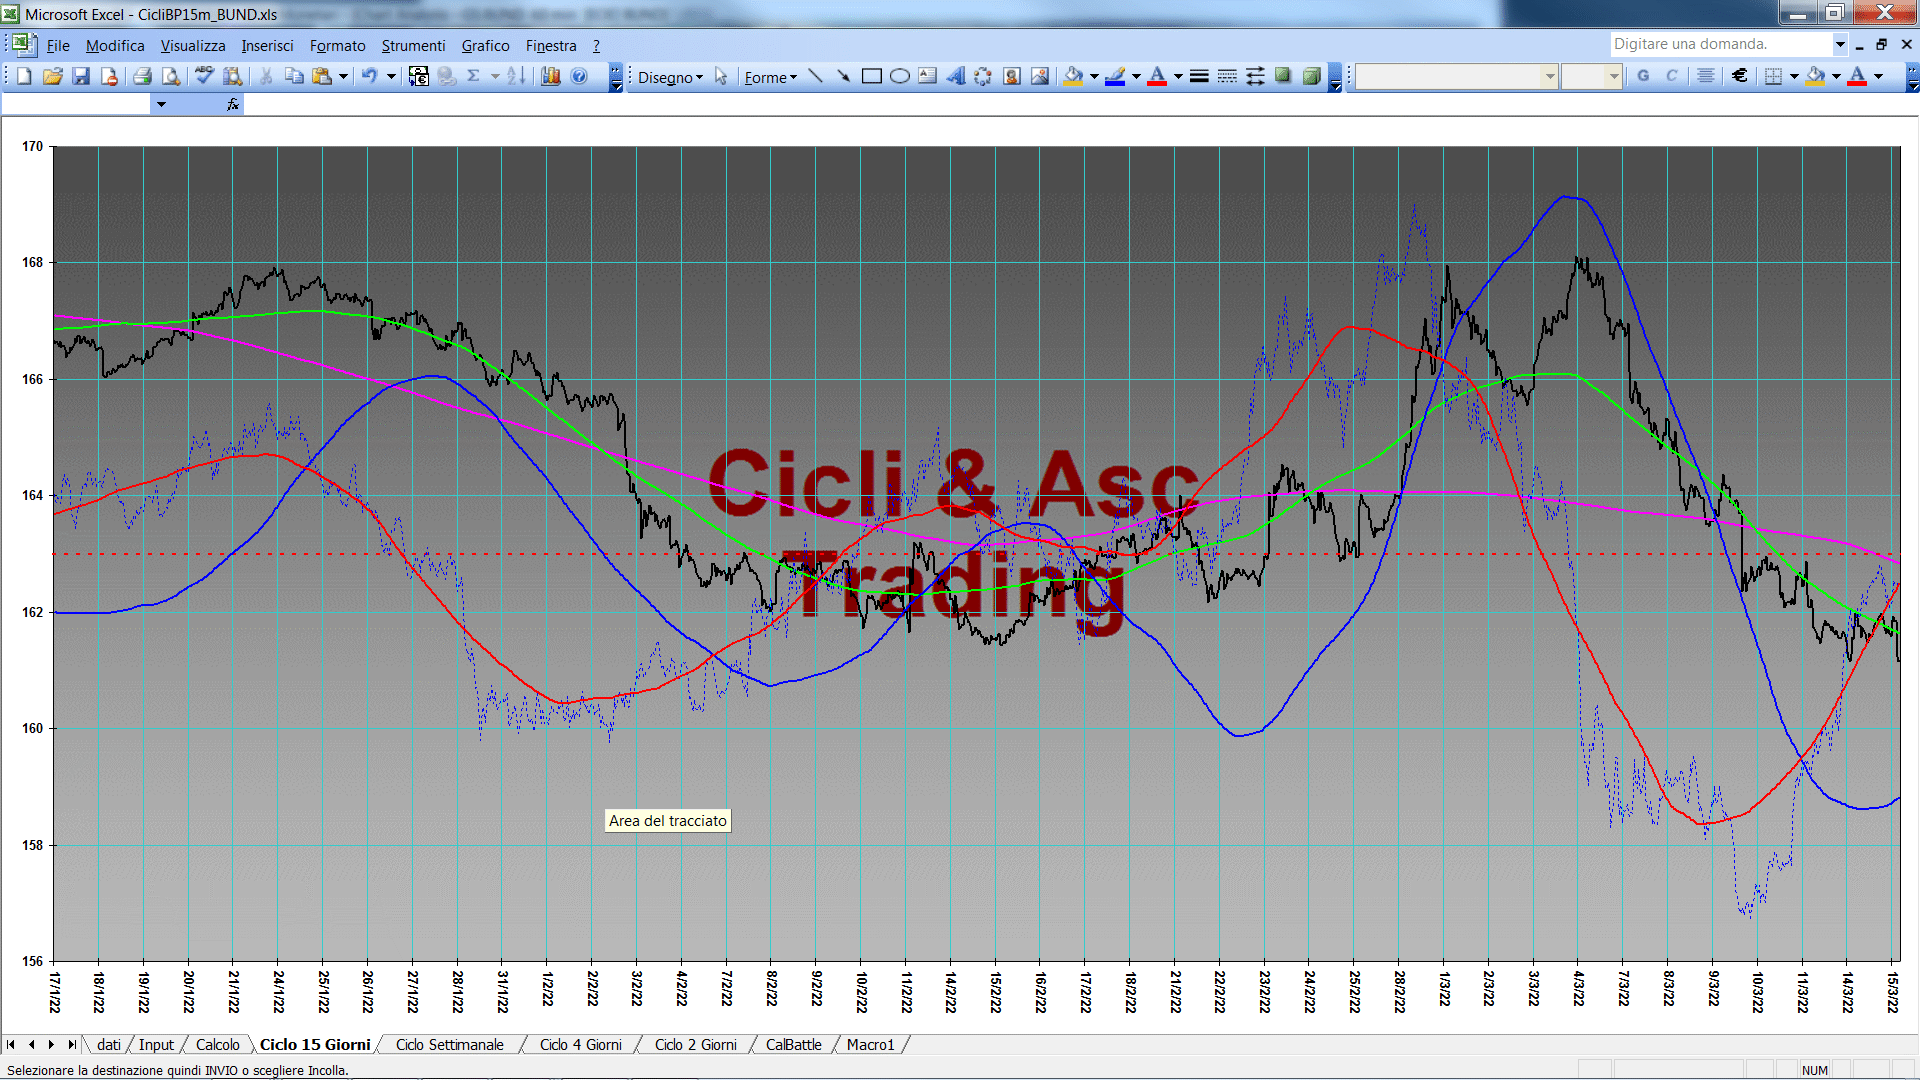
Task: Run the spelling check ABC icon
Action: pos(204,76)
